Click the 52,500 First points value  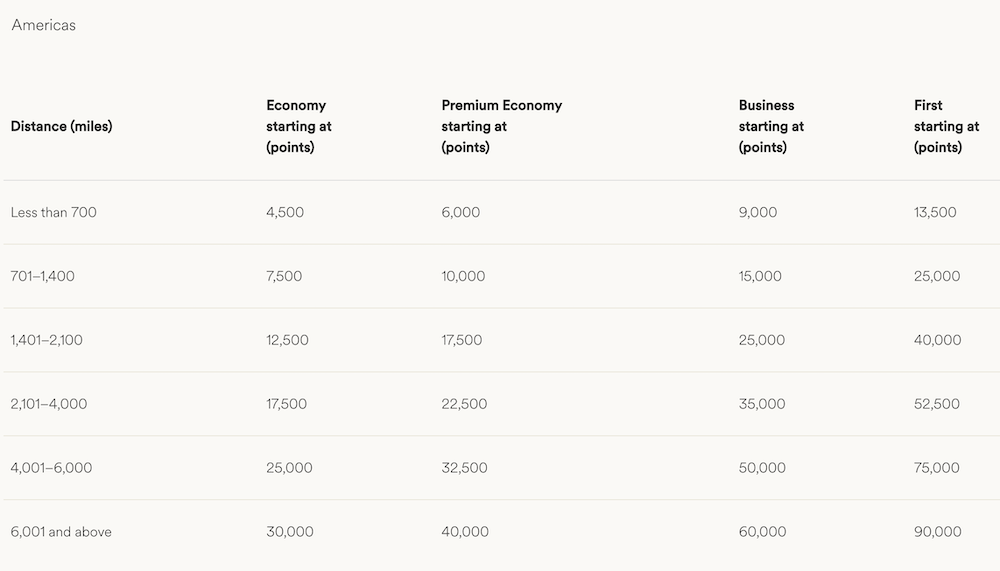936,404
